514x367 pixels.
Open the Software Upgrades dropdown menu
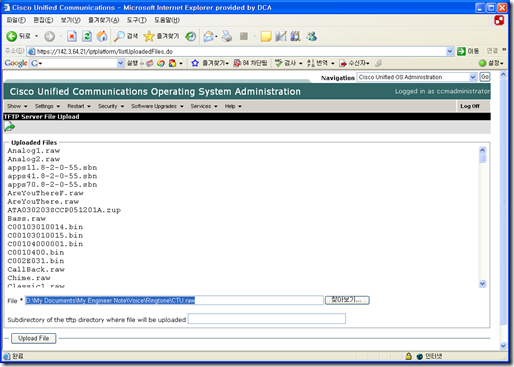157,106
